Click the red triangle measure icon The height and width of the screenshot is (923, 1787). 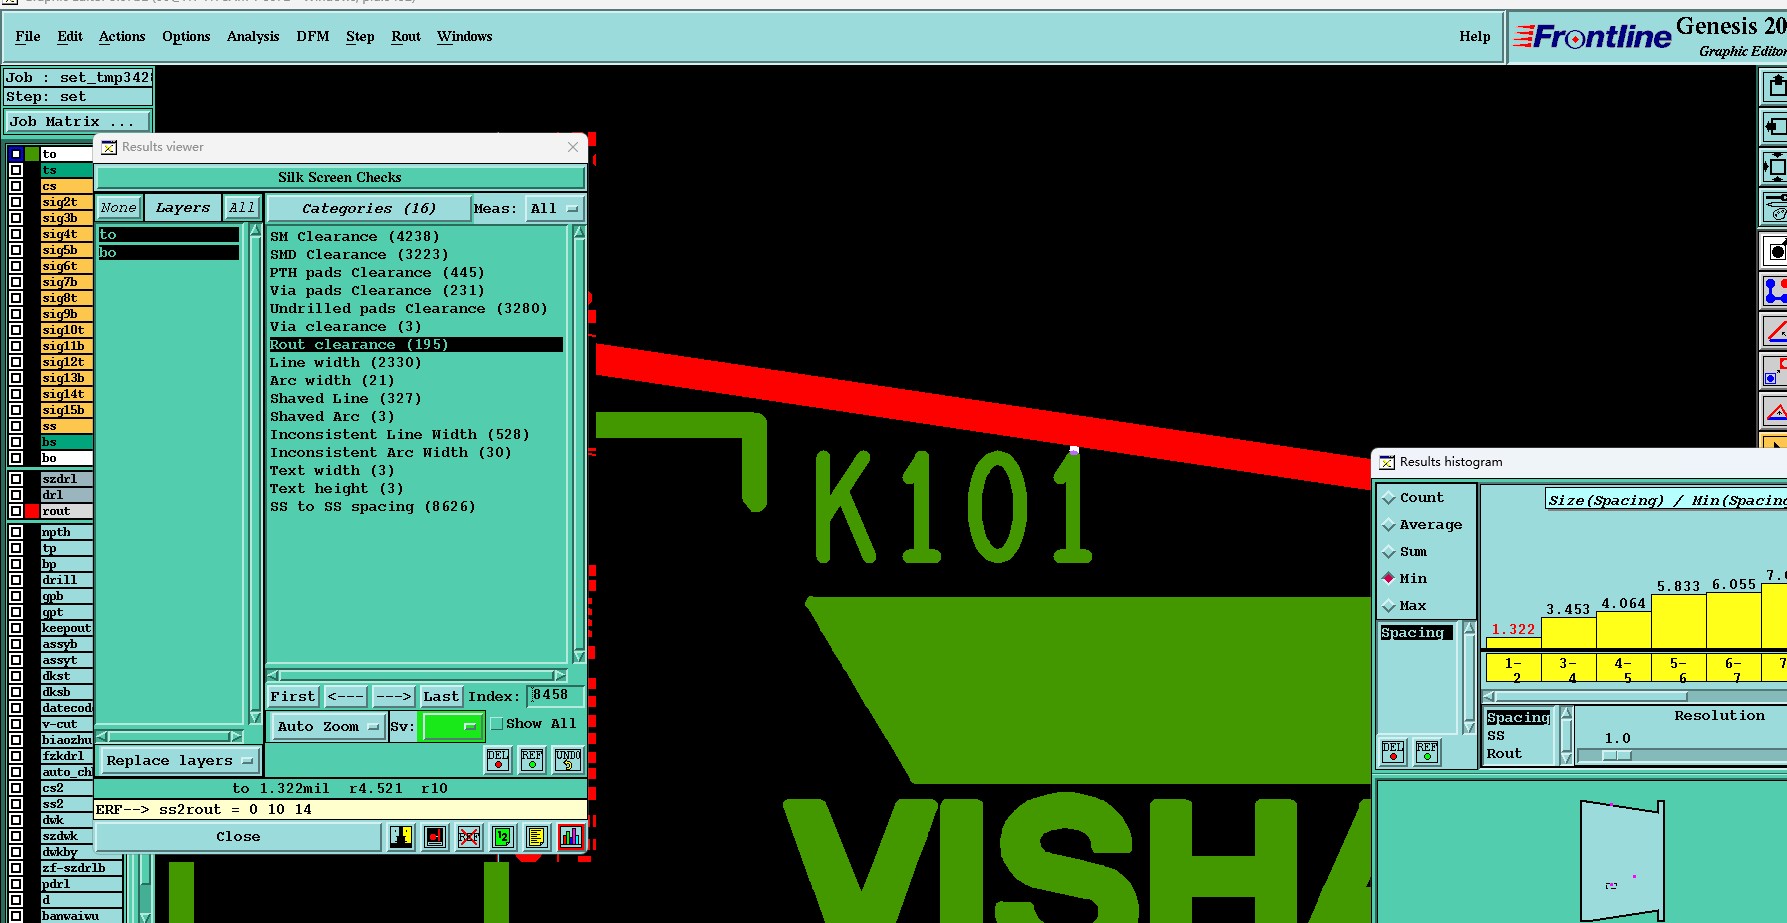pos(1775,411)
